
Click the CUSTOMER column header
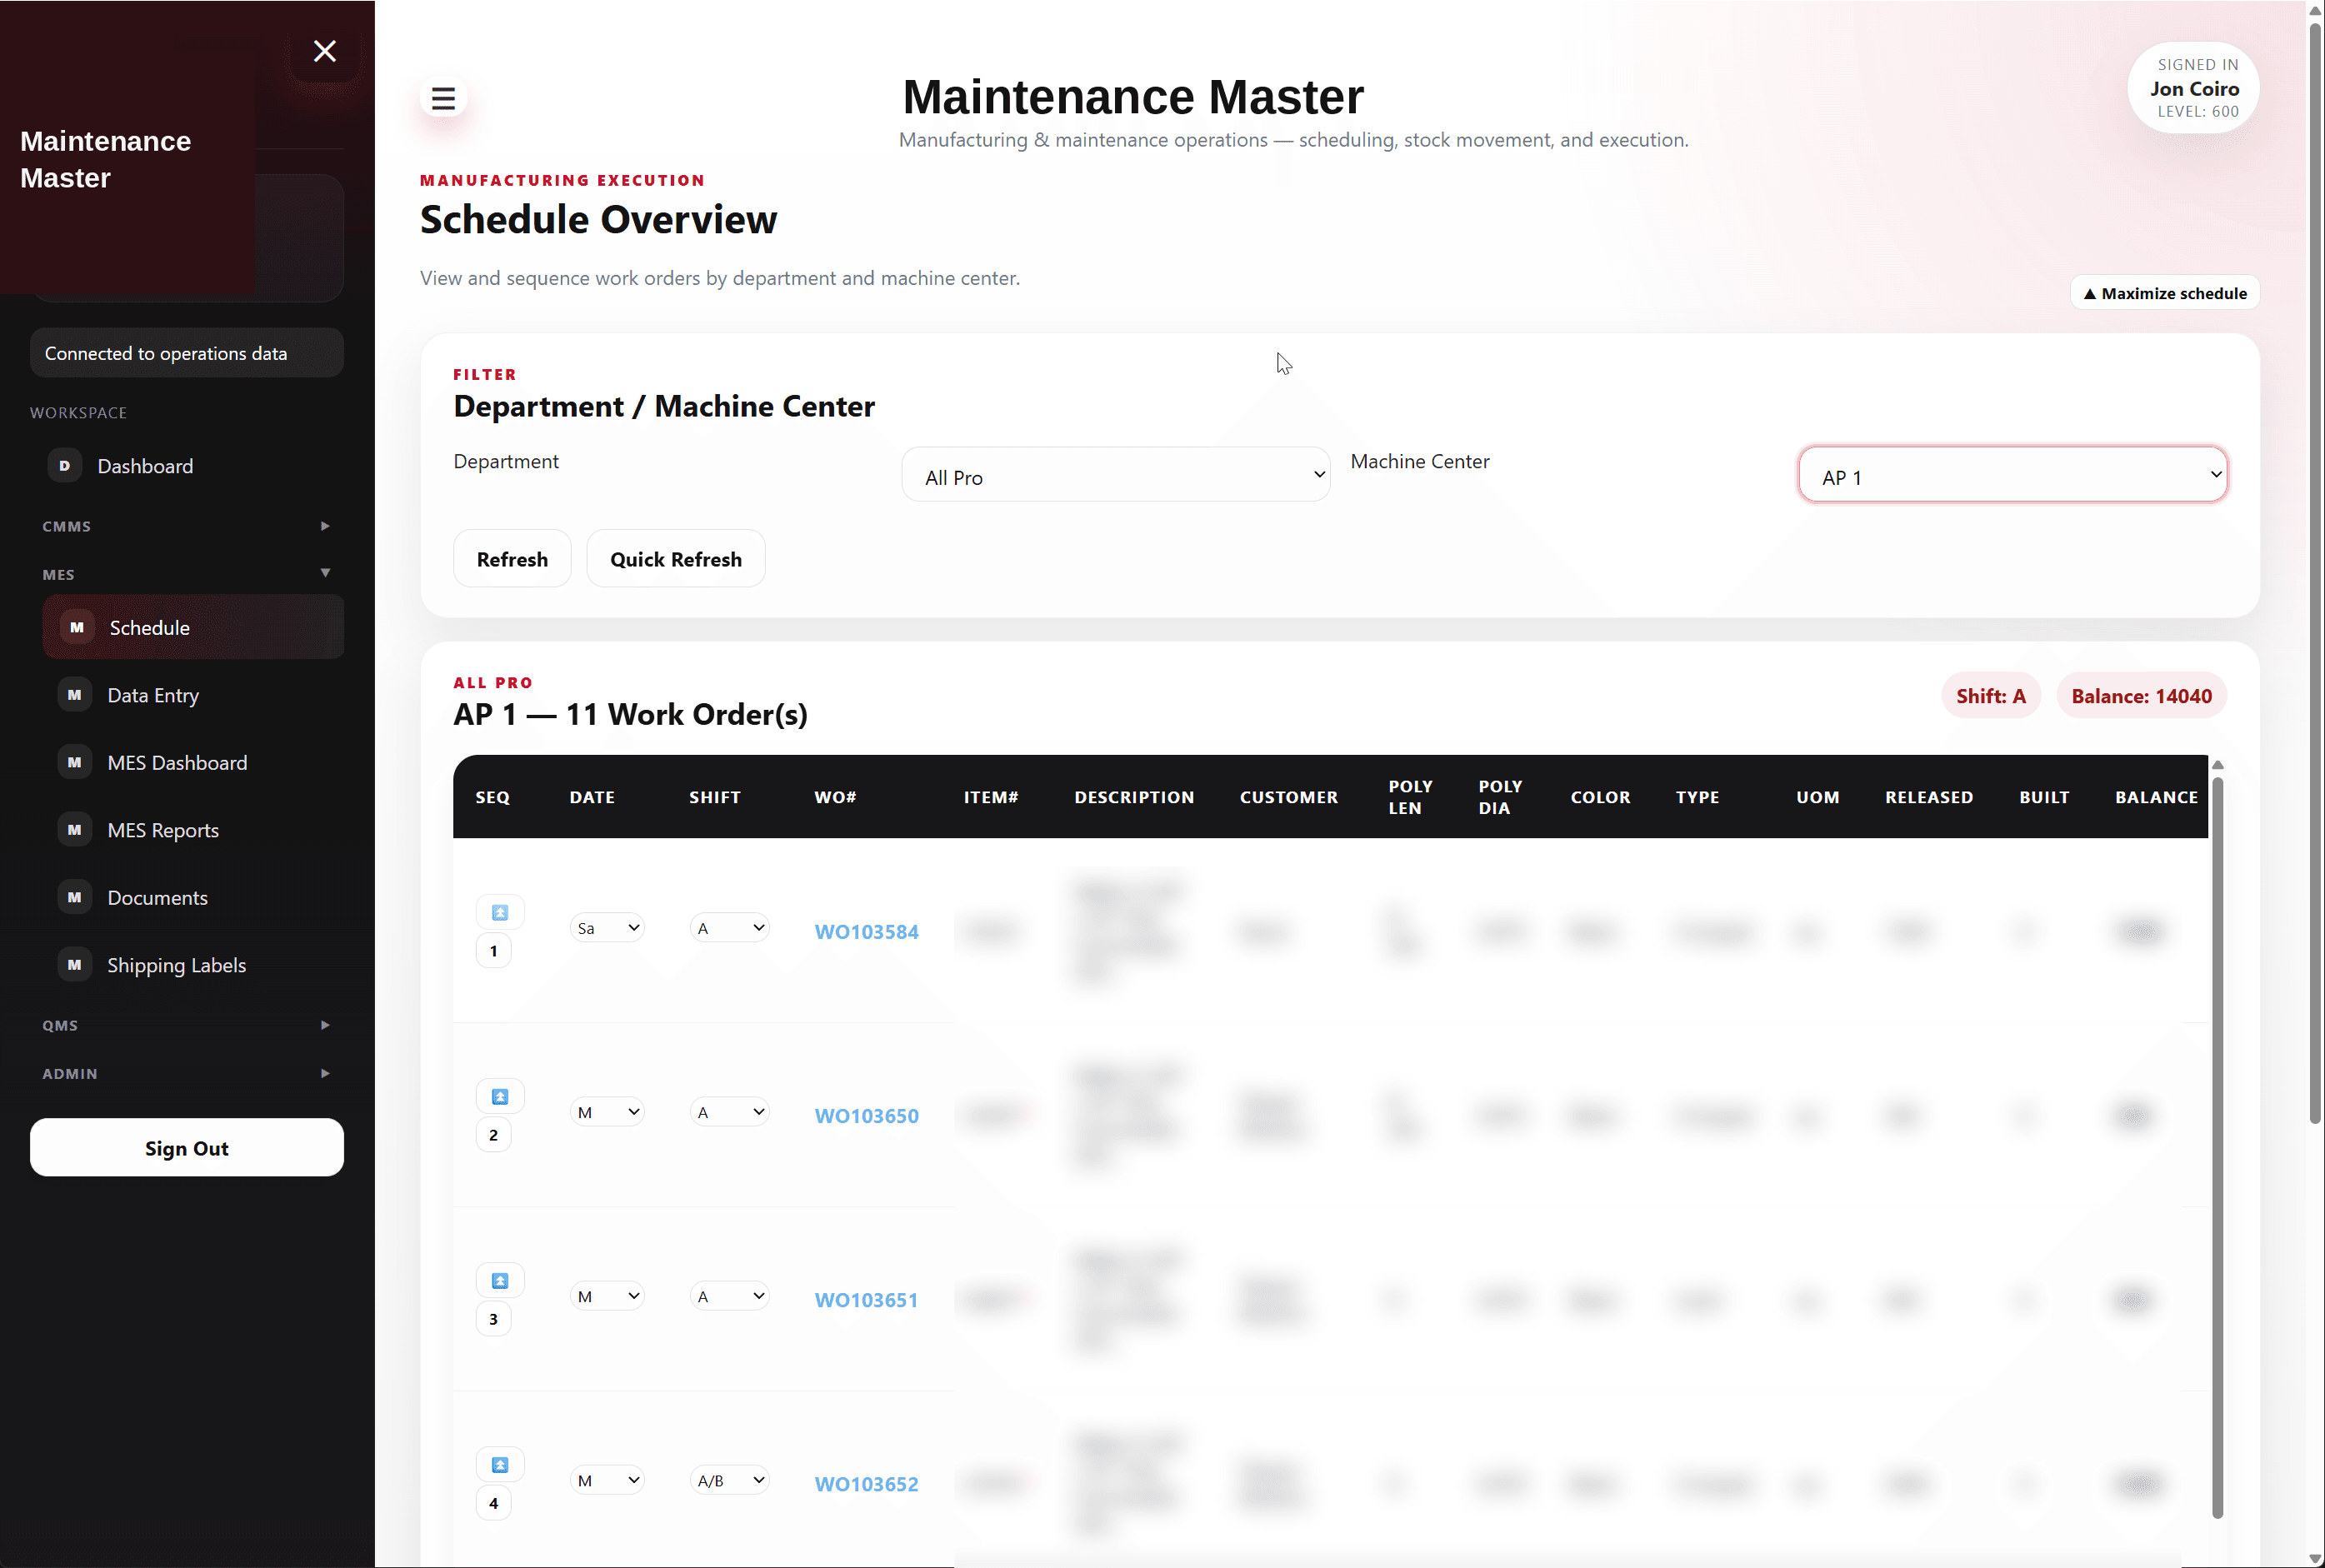[1288, 797]
